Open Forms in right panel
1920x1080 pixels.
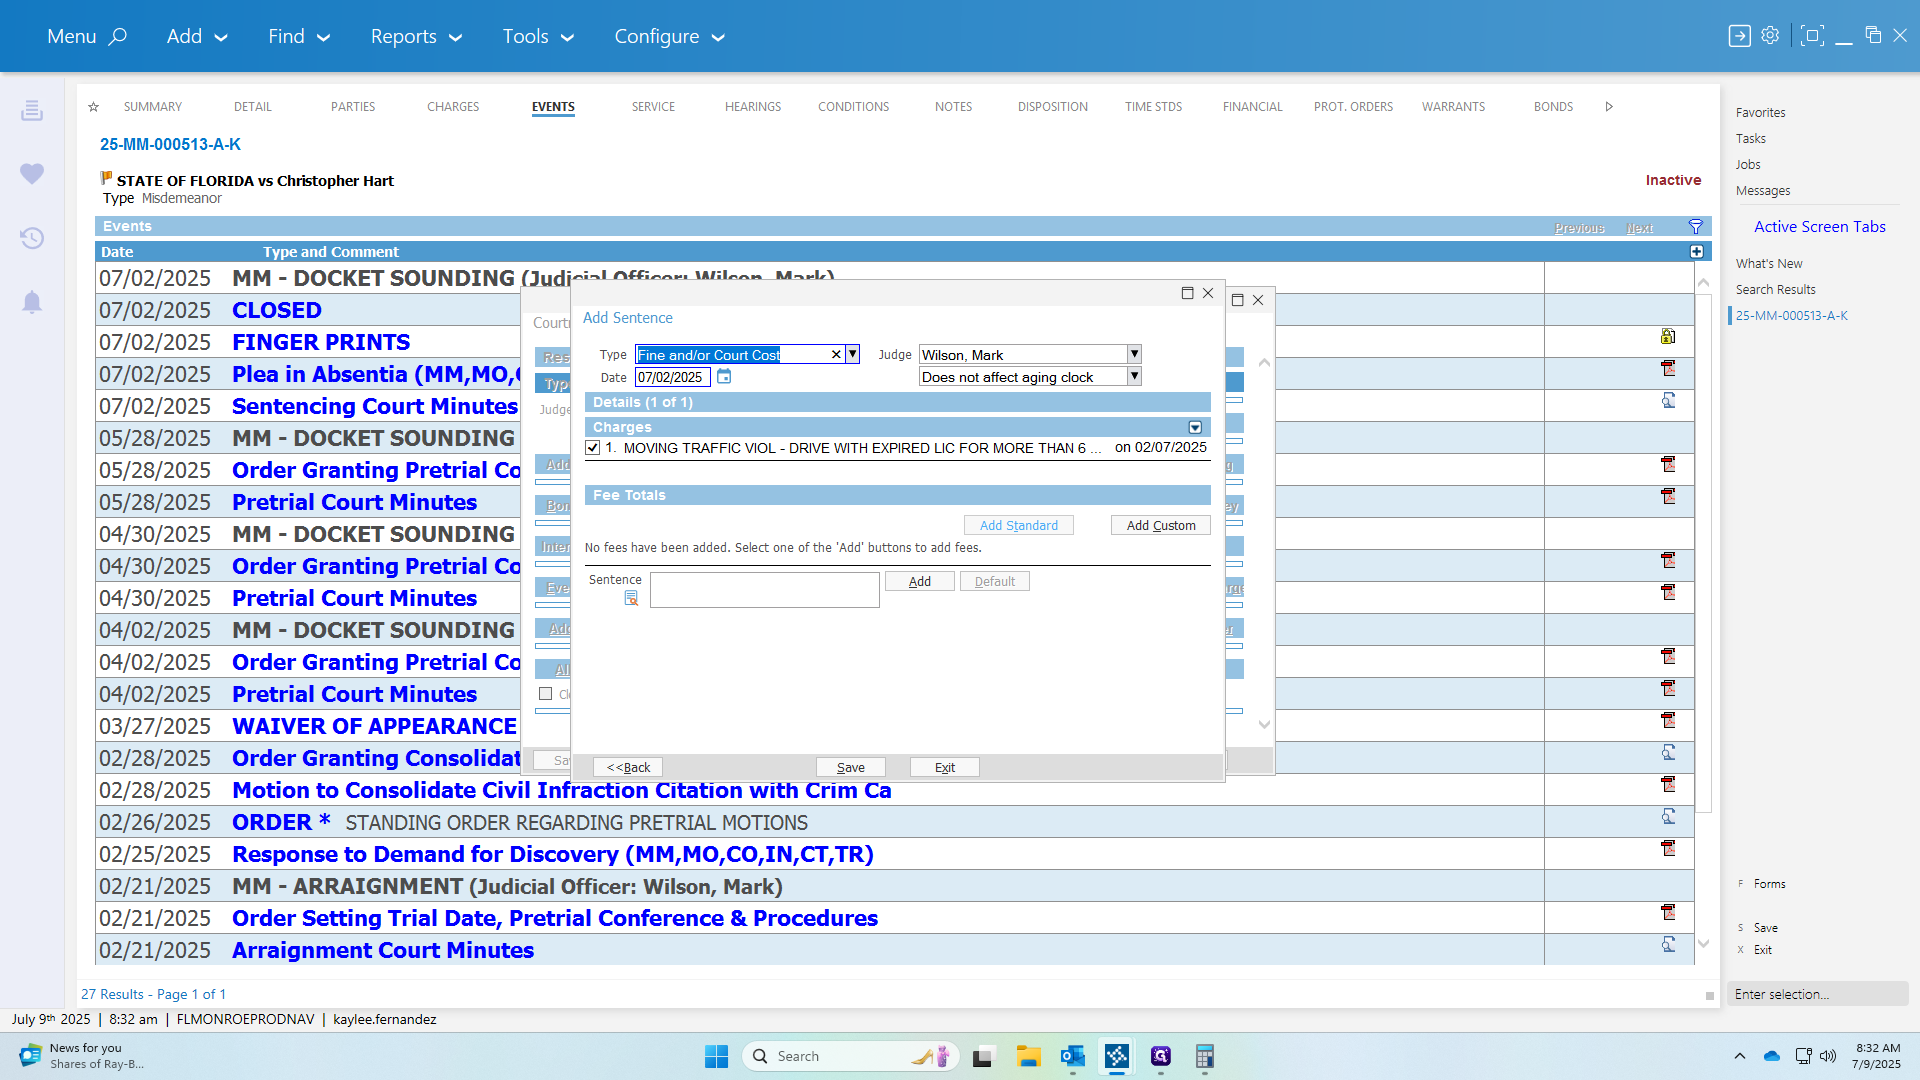tap(1769, 884)
